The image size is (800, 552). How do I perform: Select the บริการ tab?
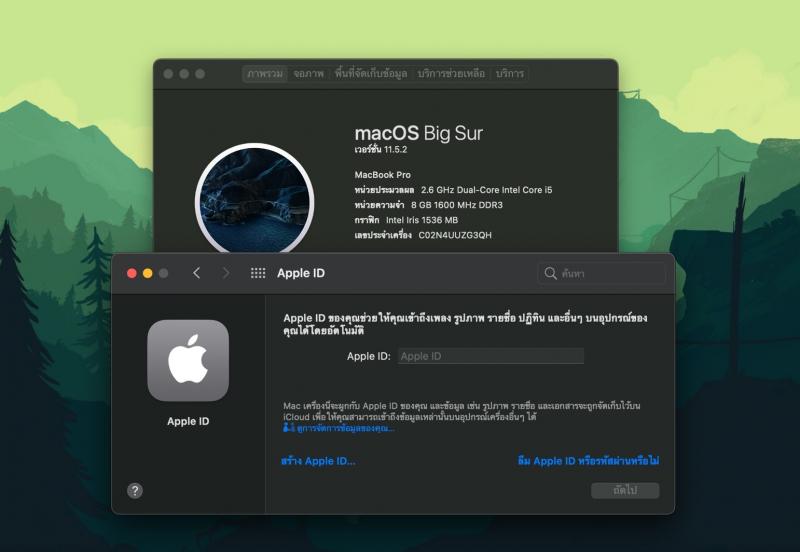[510, 73]
